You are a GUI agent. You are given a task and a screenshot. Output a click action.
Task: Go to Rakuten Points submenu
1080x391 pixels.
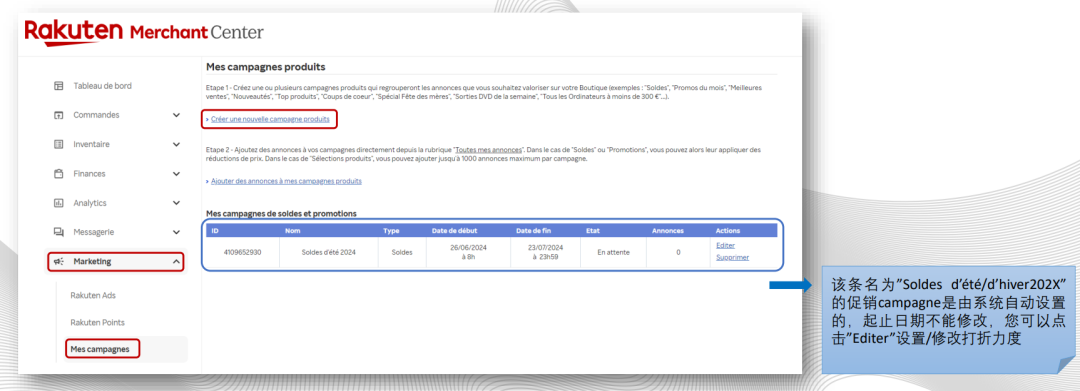pyautogui.click(x=97, y=322)
